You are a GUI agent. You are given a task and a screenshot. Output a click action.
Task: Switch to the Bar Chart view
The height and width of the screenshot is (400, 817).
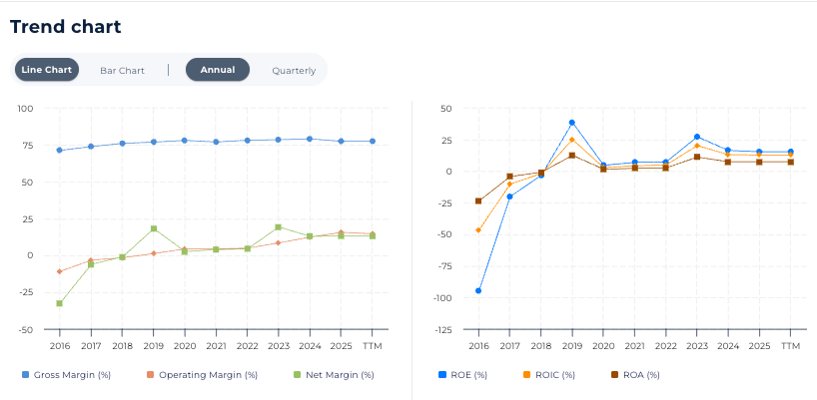122,70
